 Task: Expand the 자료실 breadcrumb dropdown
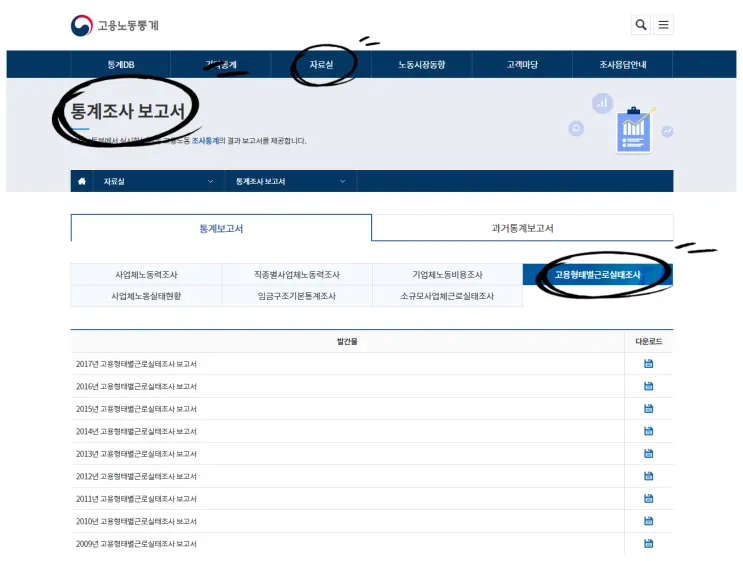(x=159, y=181)
